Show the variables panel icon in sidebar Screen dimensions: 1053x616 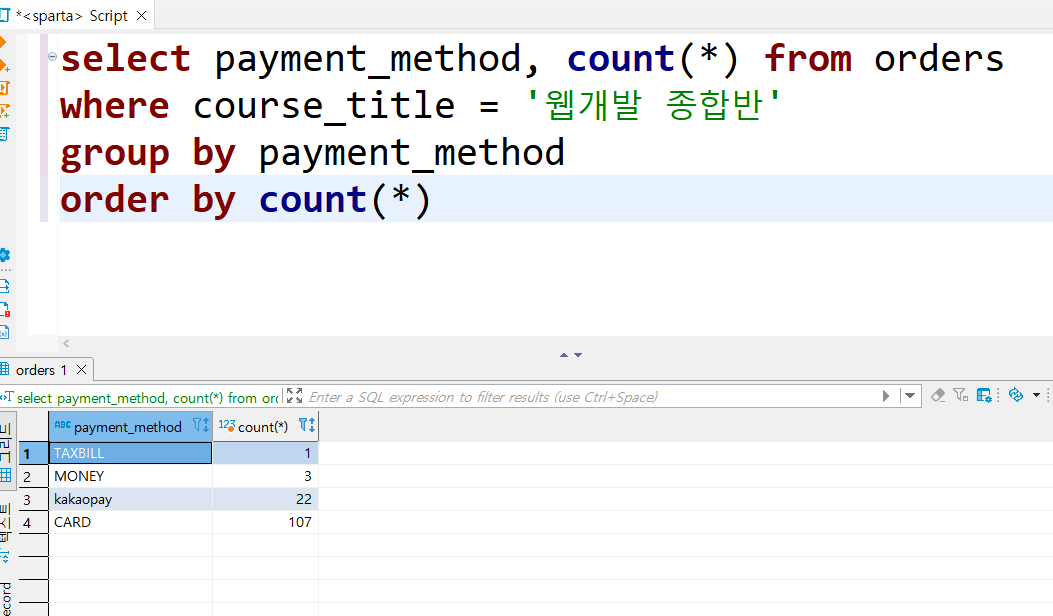4,332
